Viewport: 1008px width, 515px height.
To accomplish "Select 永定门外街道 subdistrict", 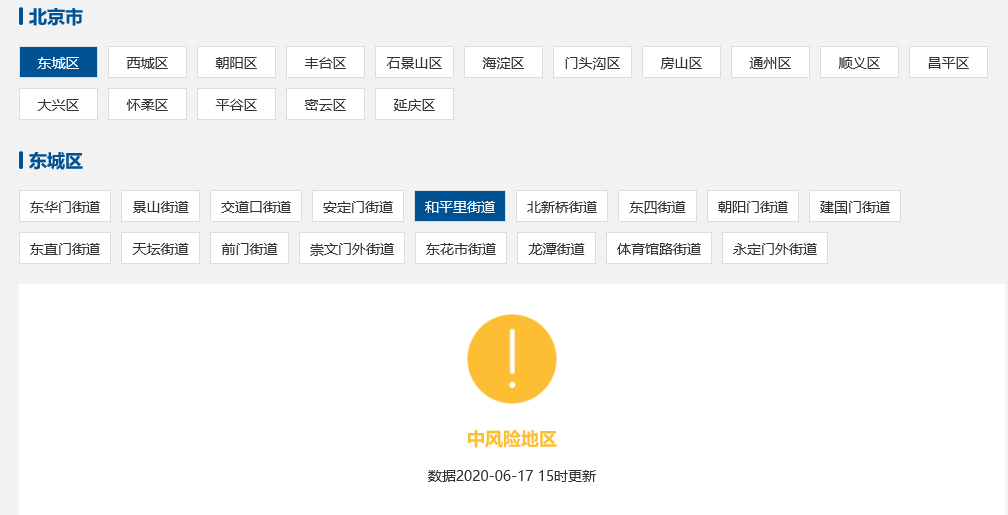I will (x=775, y=248).
